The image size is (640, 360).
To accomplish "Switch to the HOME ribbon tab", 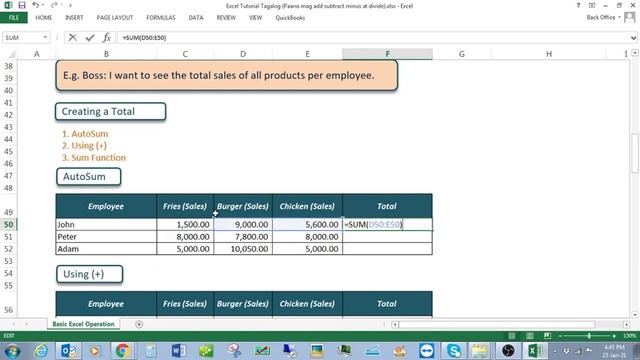I will [44, 18].
